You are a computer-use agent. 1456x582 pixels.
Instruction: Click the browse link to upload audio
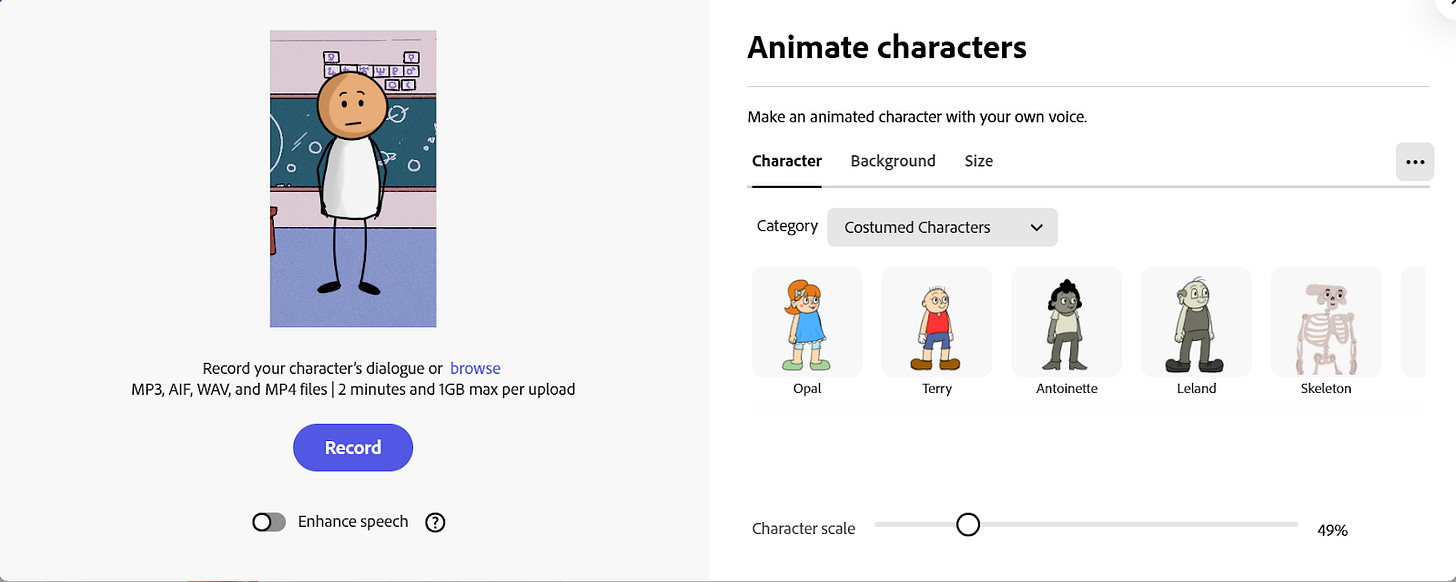point(475,368)
